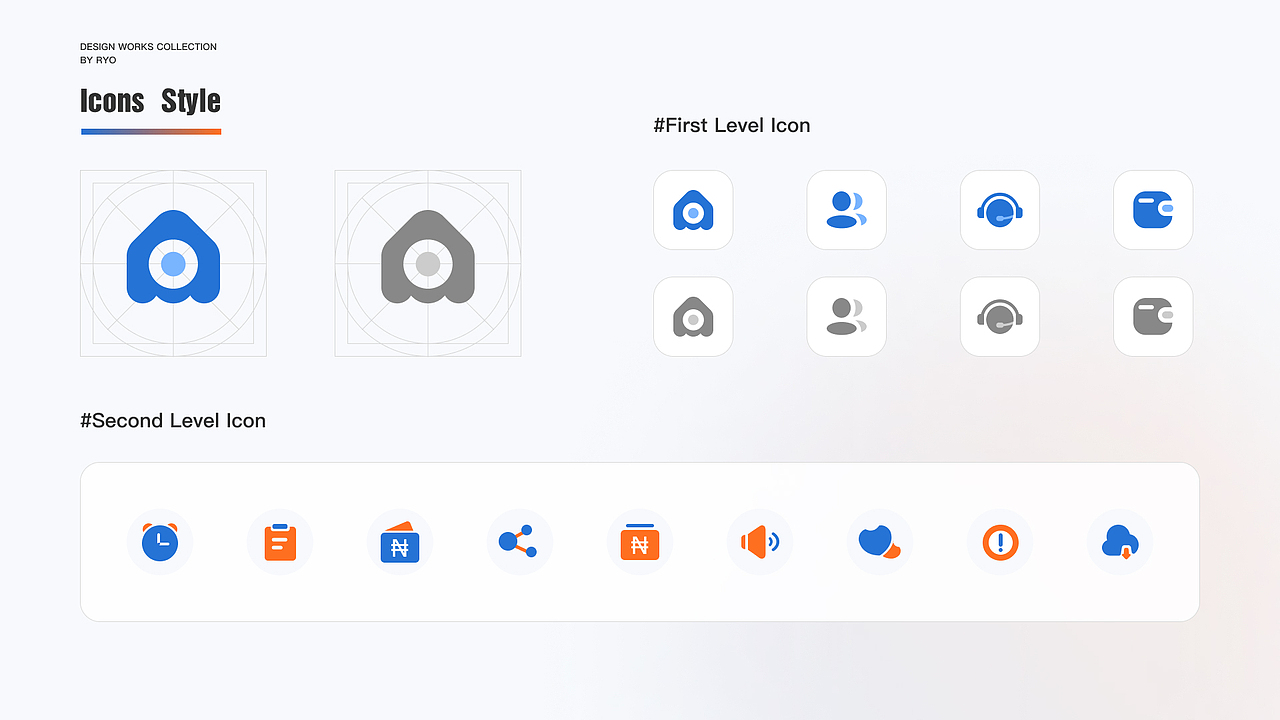
Task: Click the blue share nodes icon
Action: tap(520, 542)
